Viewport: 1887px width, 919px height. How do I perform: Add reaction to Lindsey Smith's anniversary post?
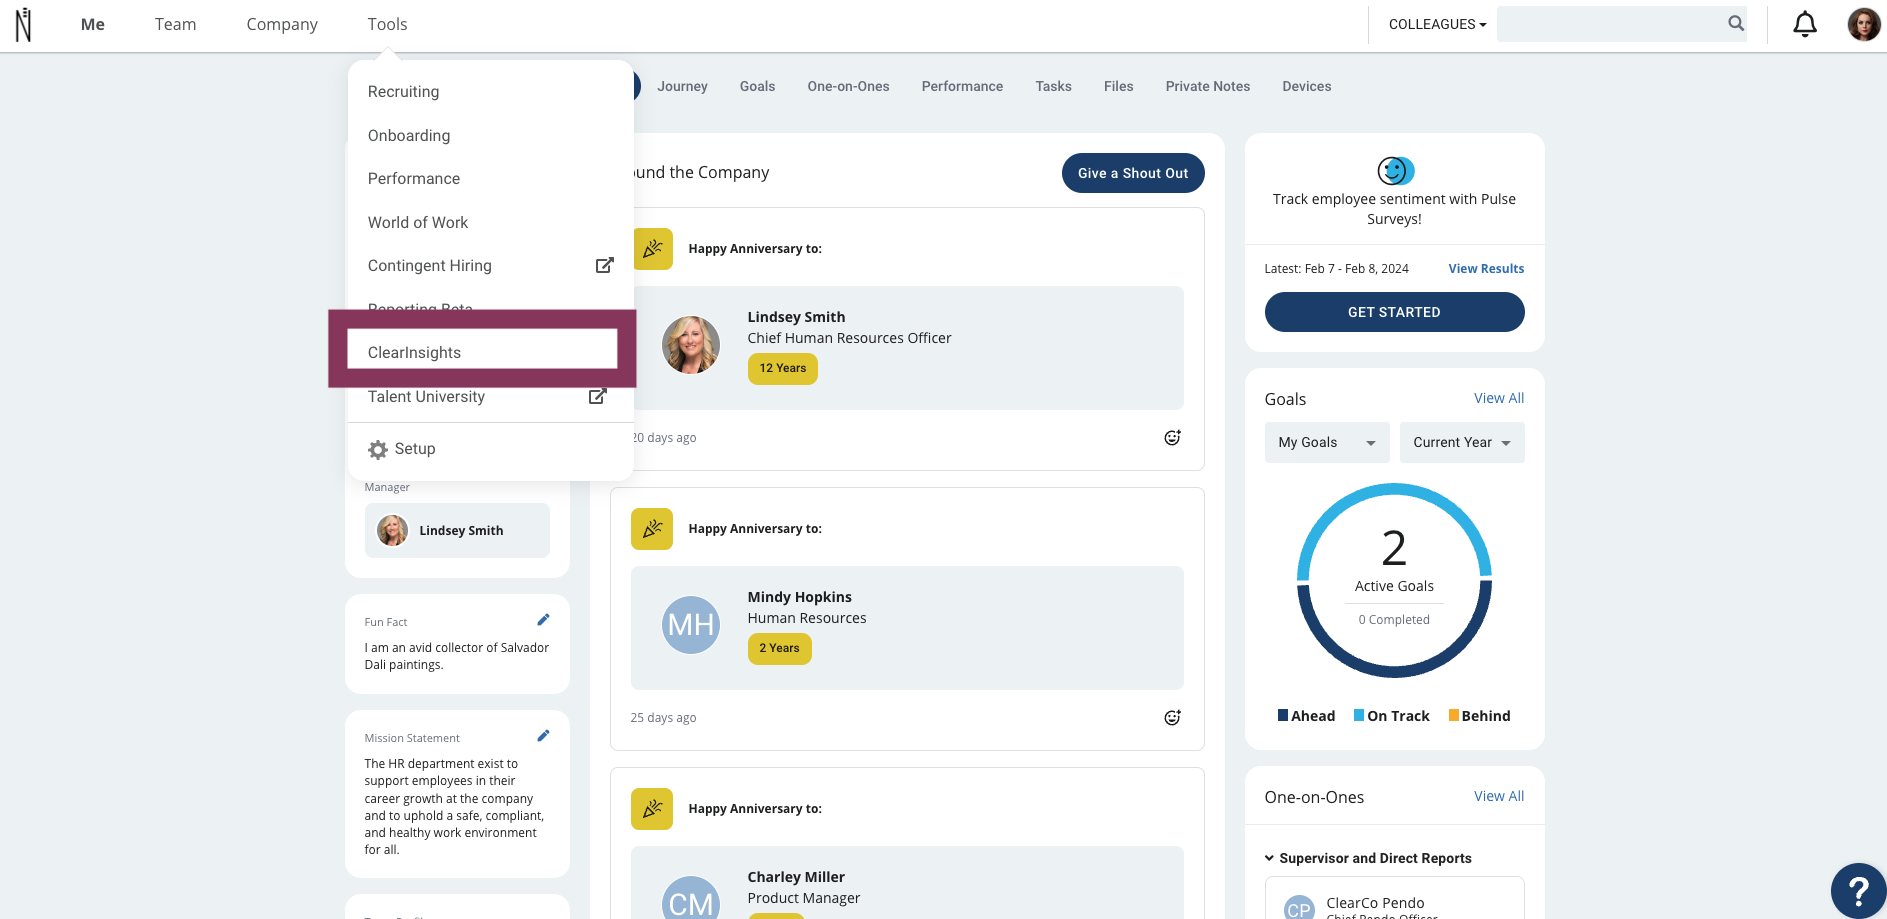click(x=1172, y=438)
